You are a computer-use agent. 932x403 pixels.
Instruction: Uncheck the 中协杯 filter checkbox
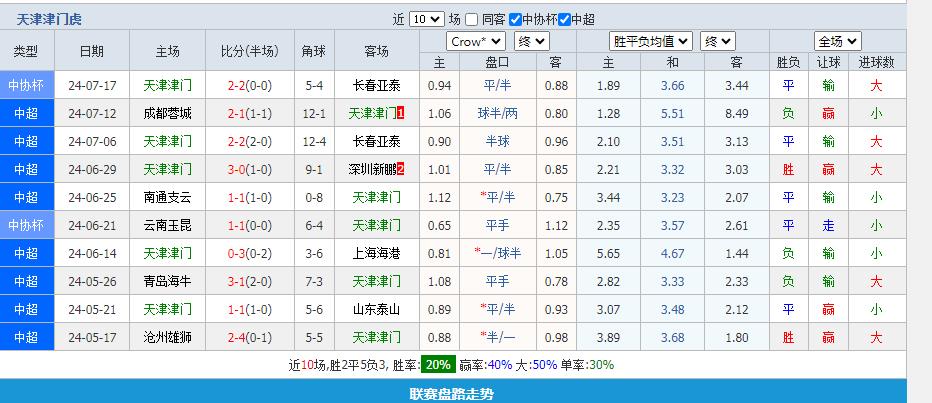(515, 19)
